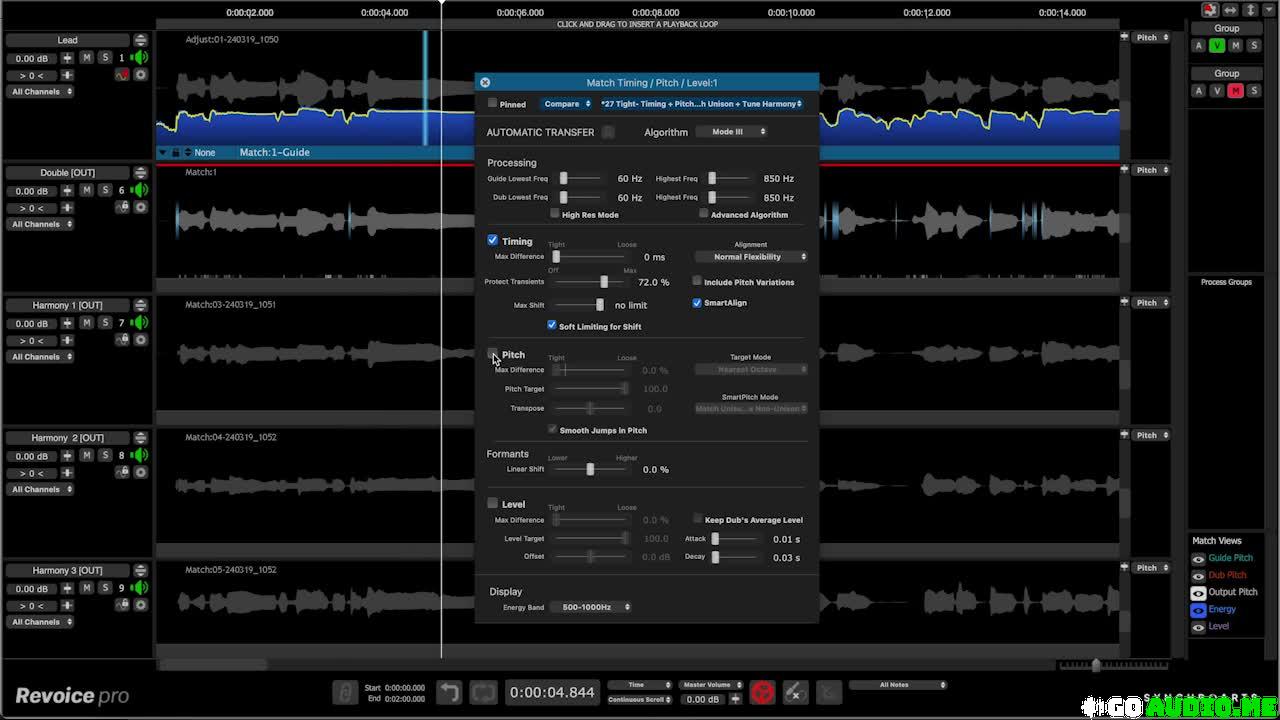
Task: Mute the Lead track with the M button
Action: [87, 58]
